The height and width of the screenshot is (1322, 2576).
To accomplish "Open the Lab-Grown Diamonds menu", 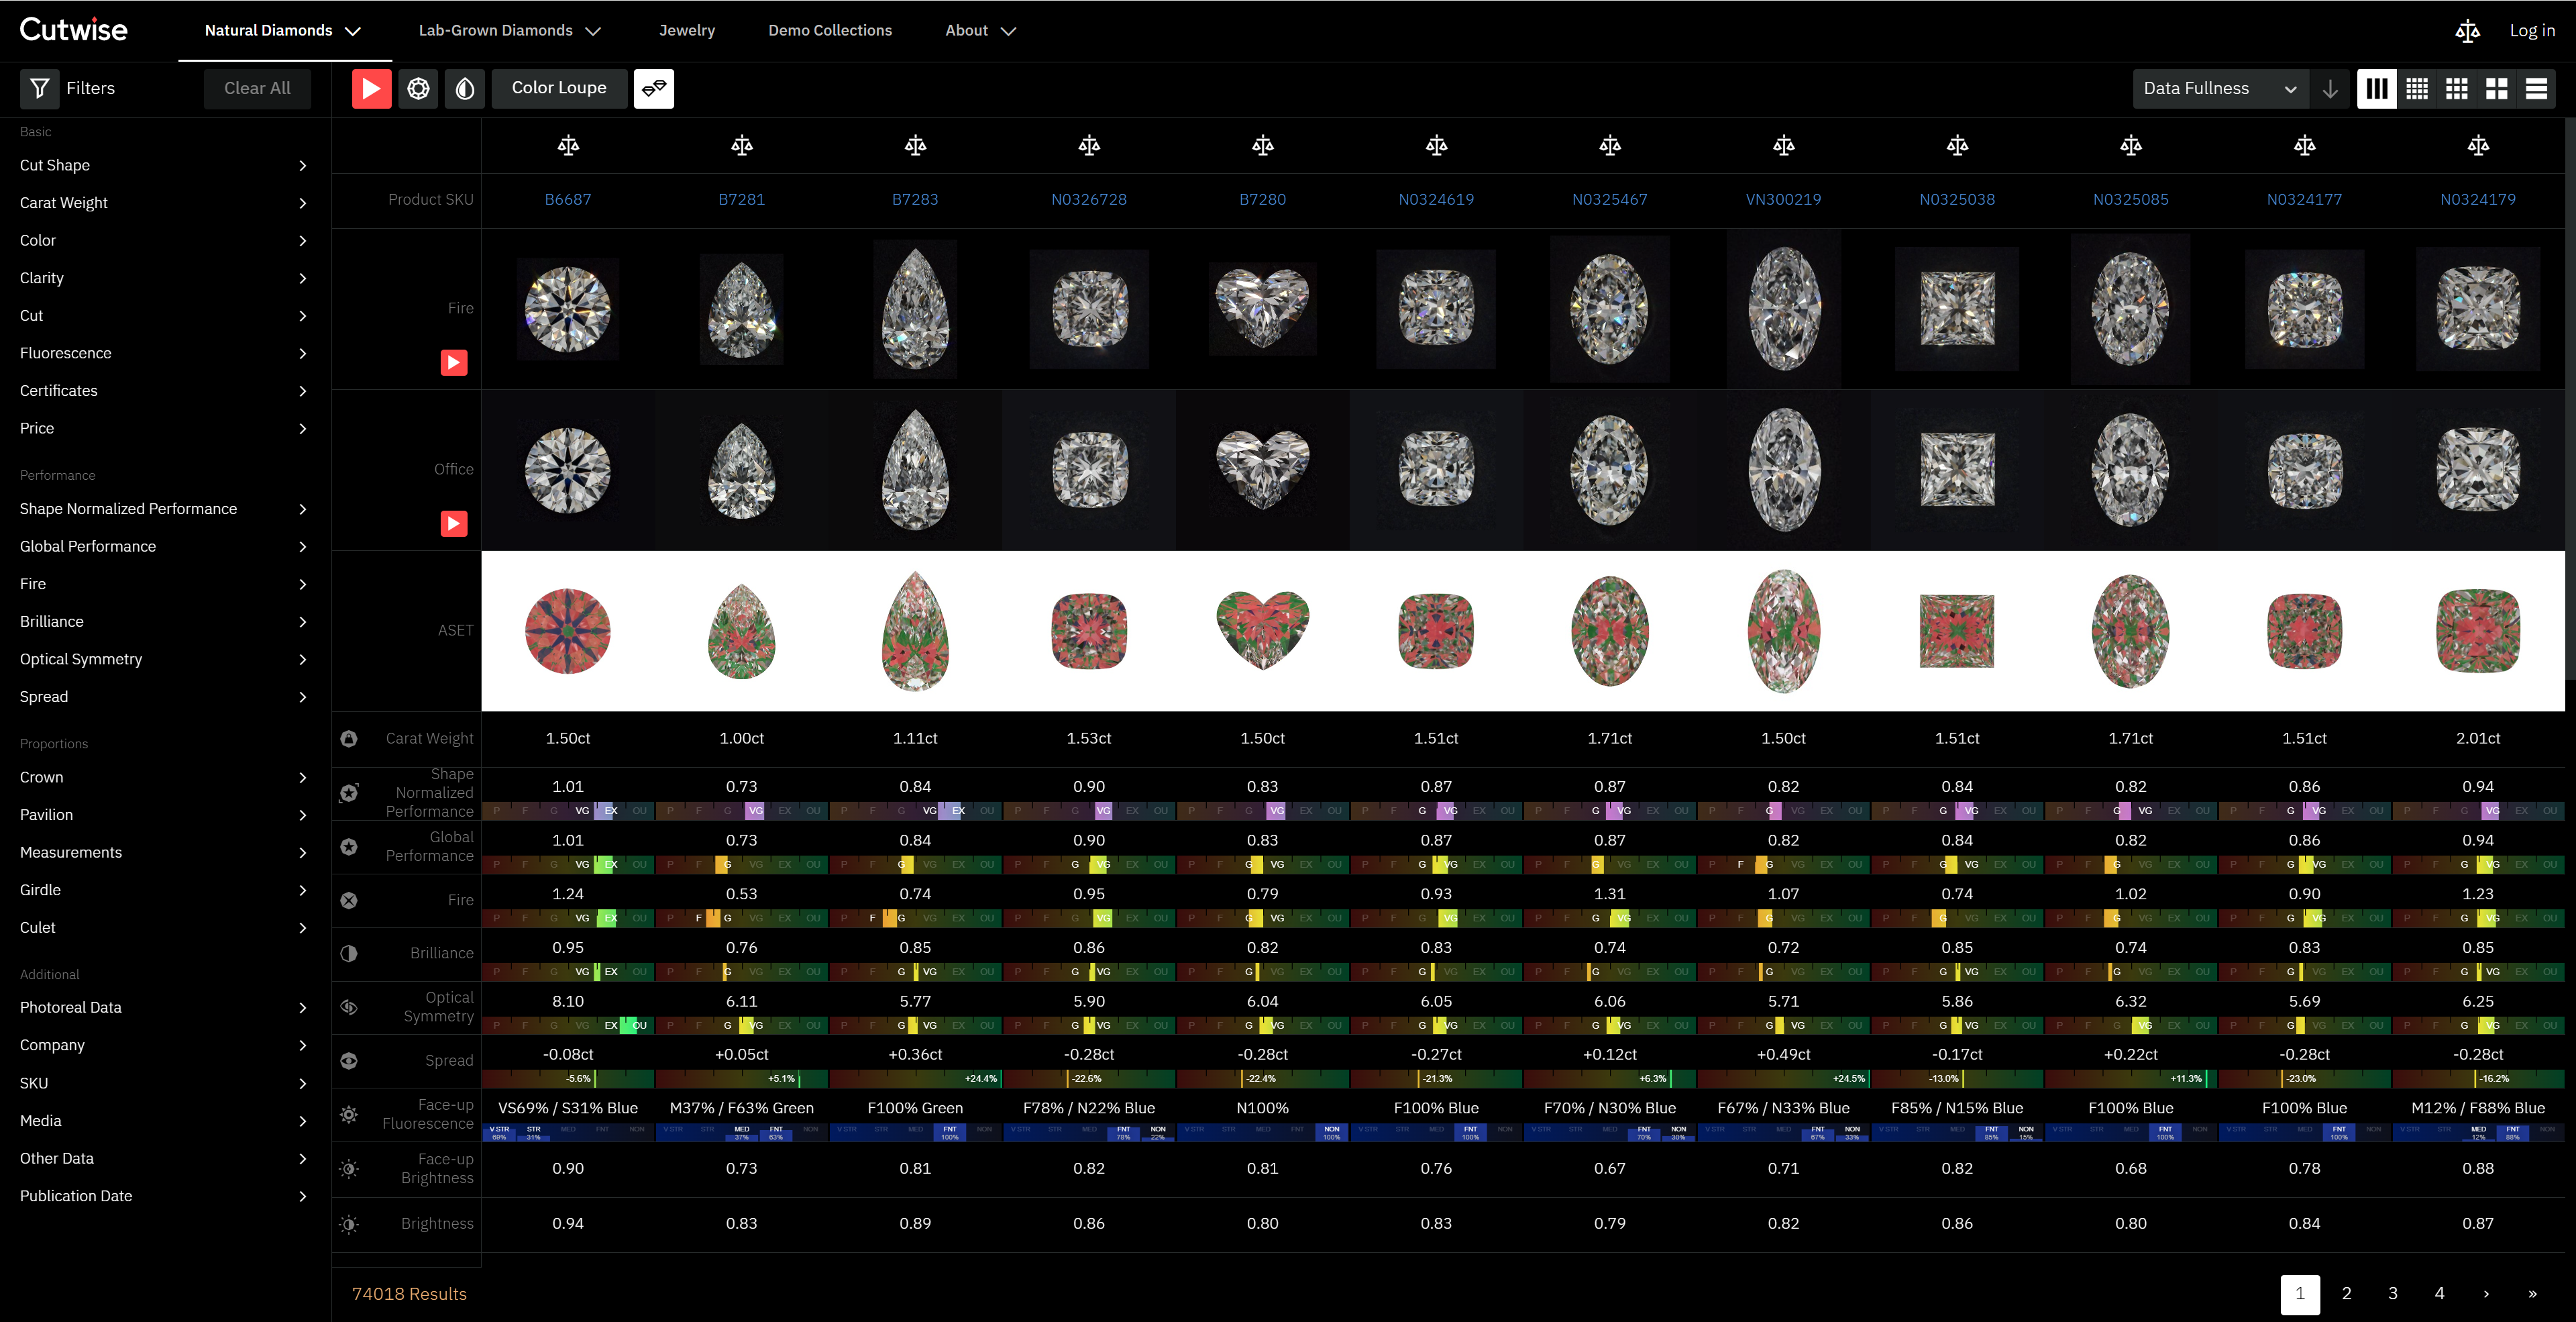I will pyautogui.click(x=509, y=31).
